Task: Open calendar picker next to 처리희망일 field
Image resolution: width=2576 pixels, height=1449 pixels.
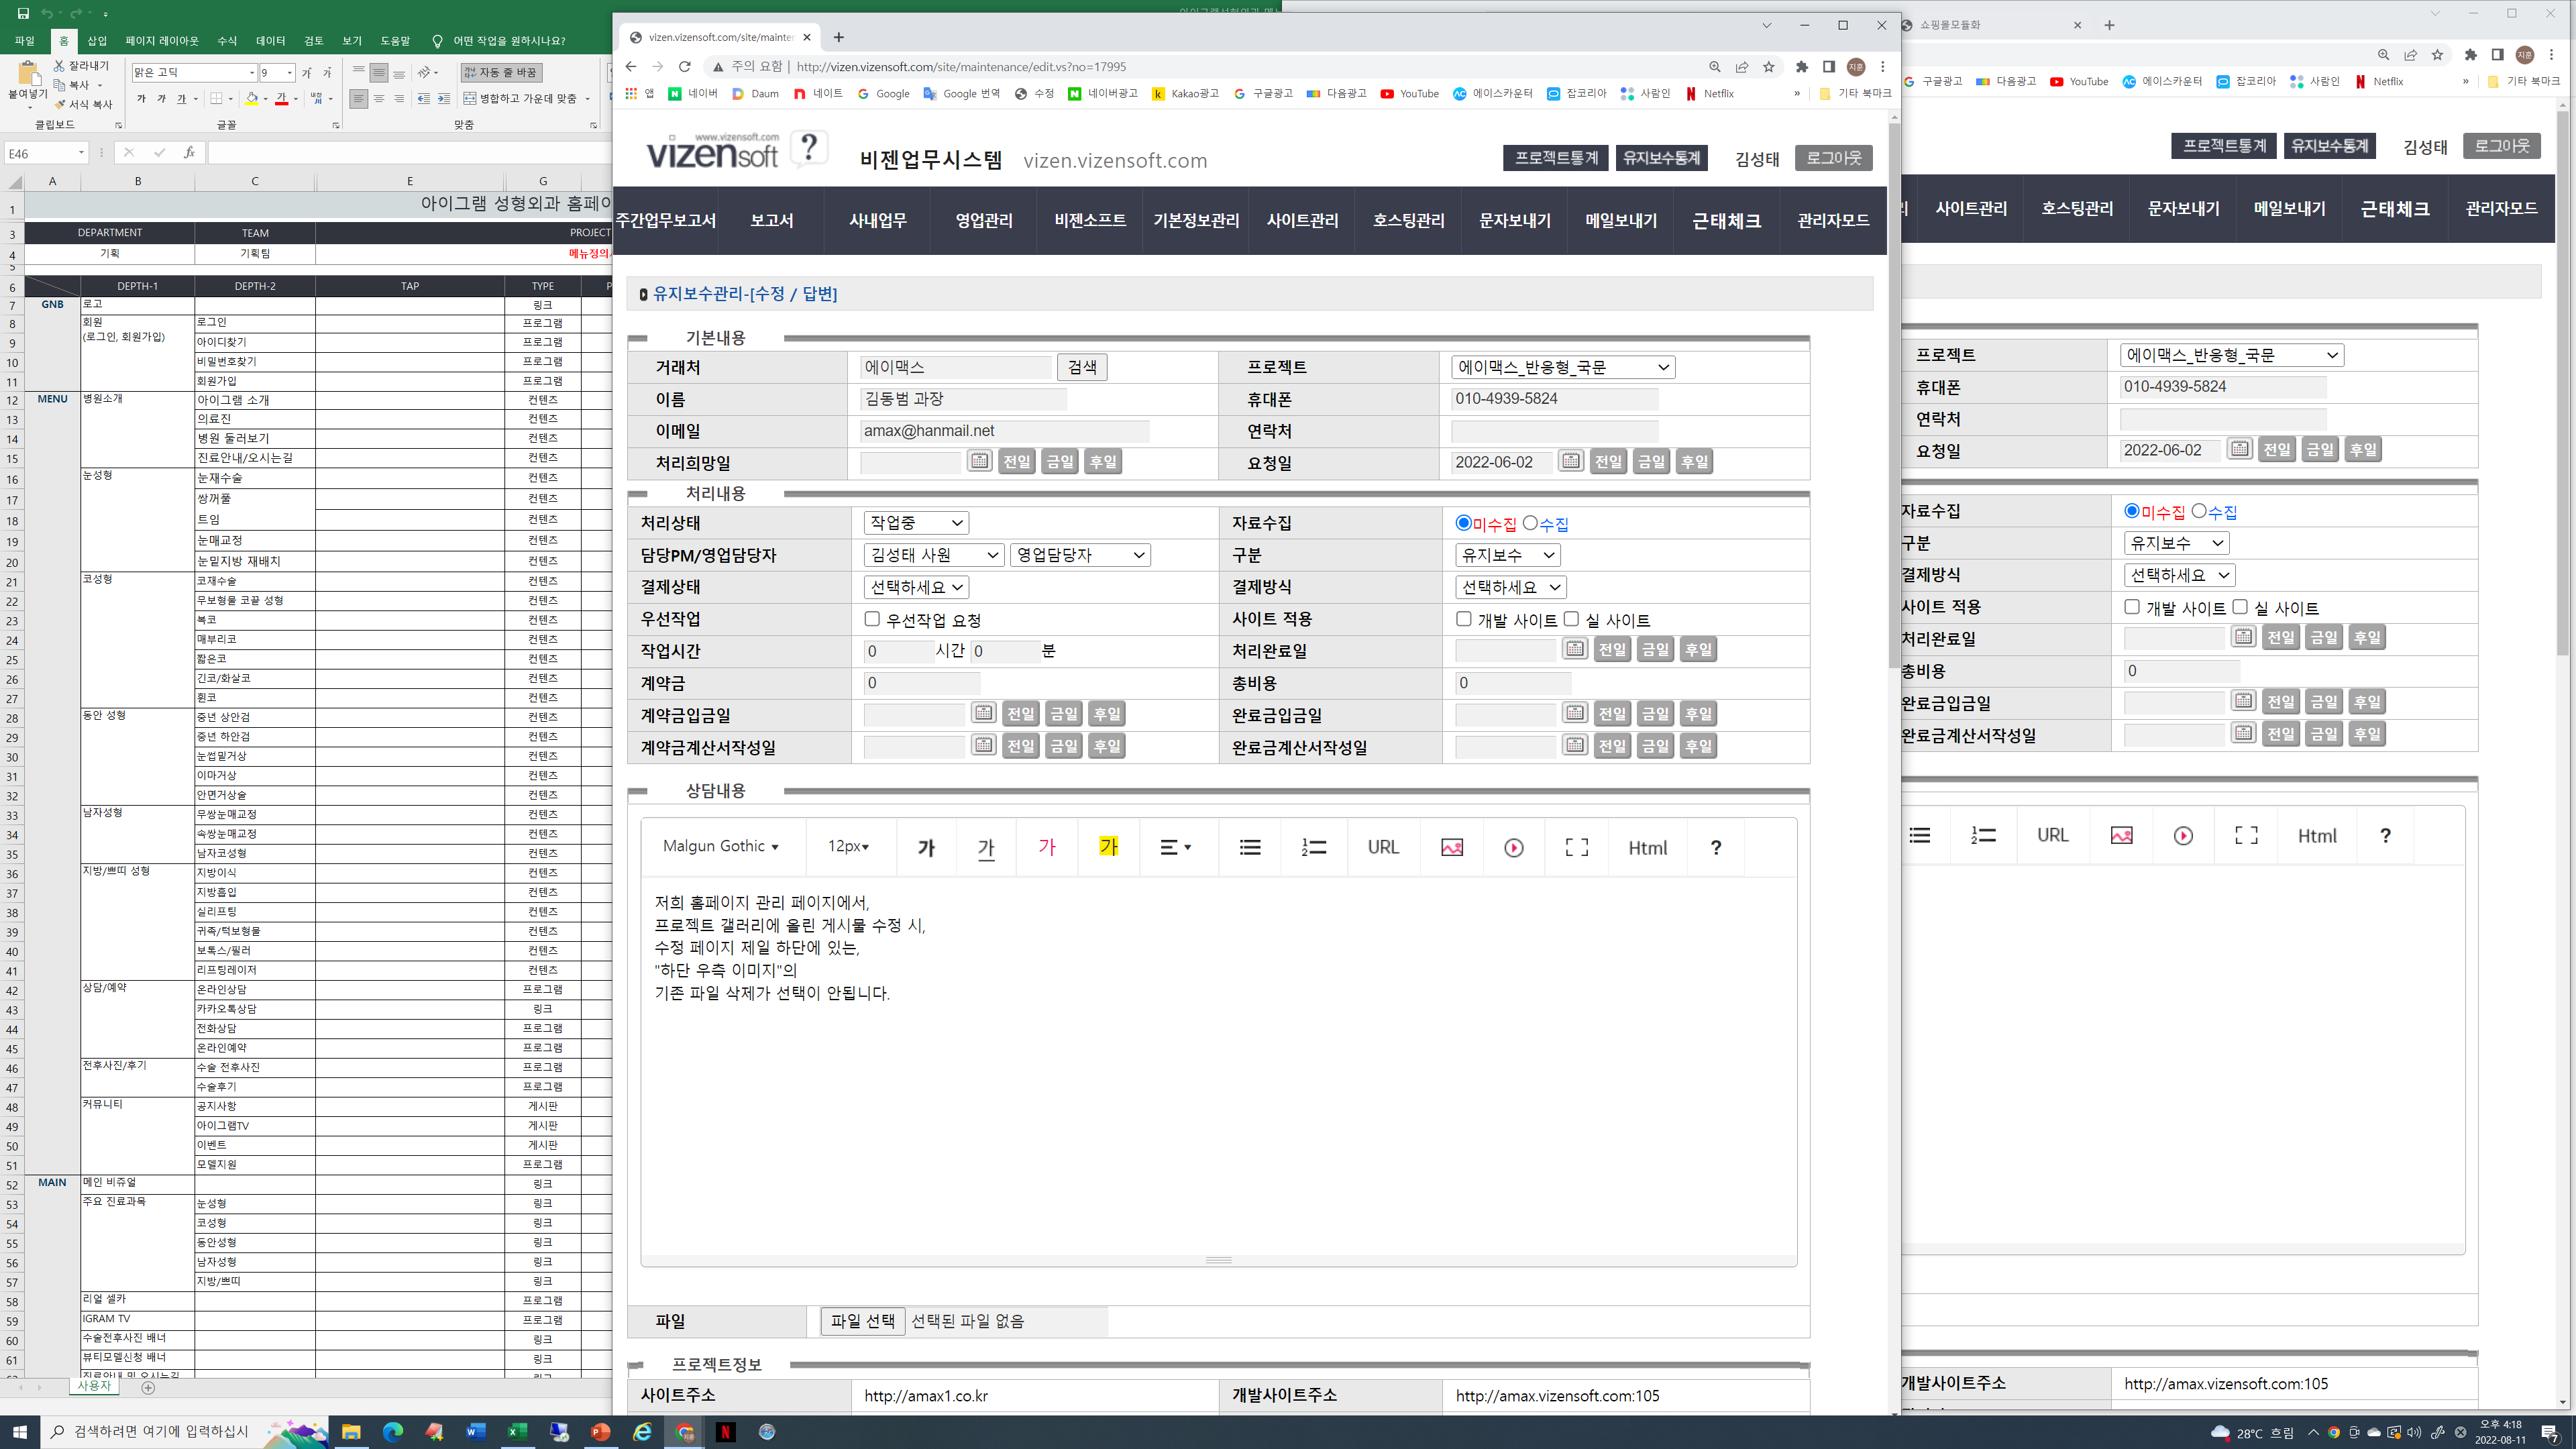Action: [979, 461]
